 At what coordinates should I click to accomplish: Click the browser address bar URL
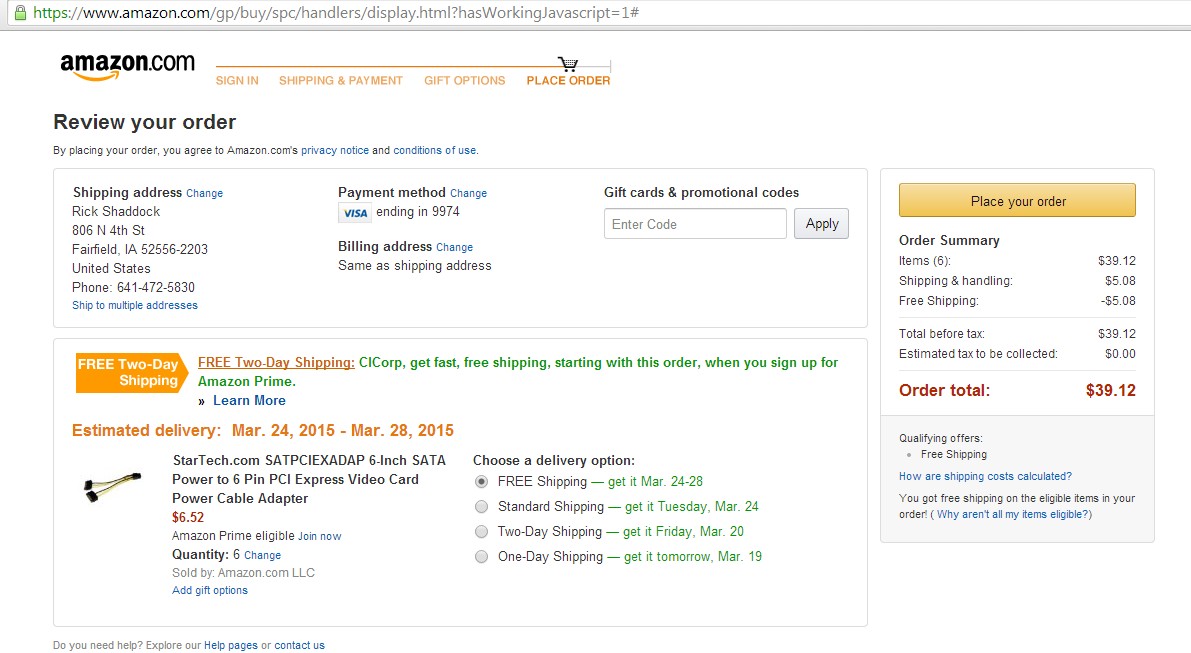pos(336,13)
